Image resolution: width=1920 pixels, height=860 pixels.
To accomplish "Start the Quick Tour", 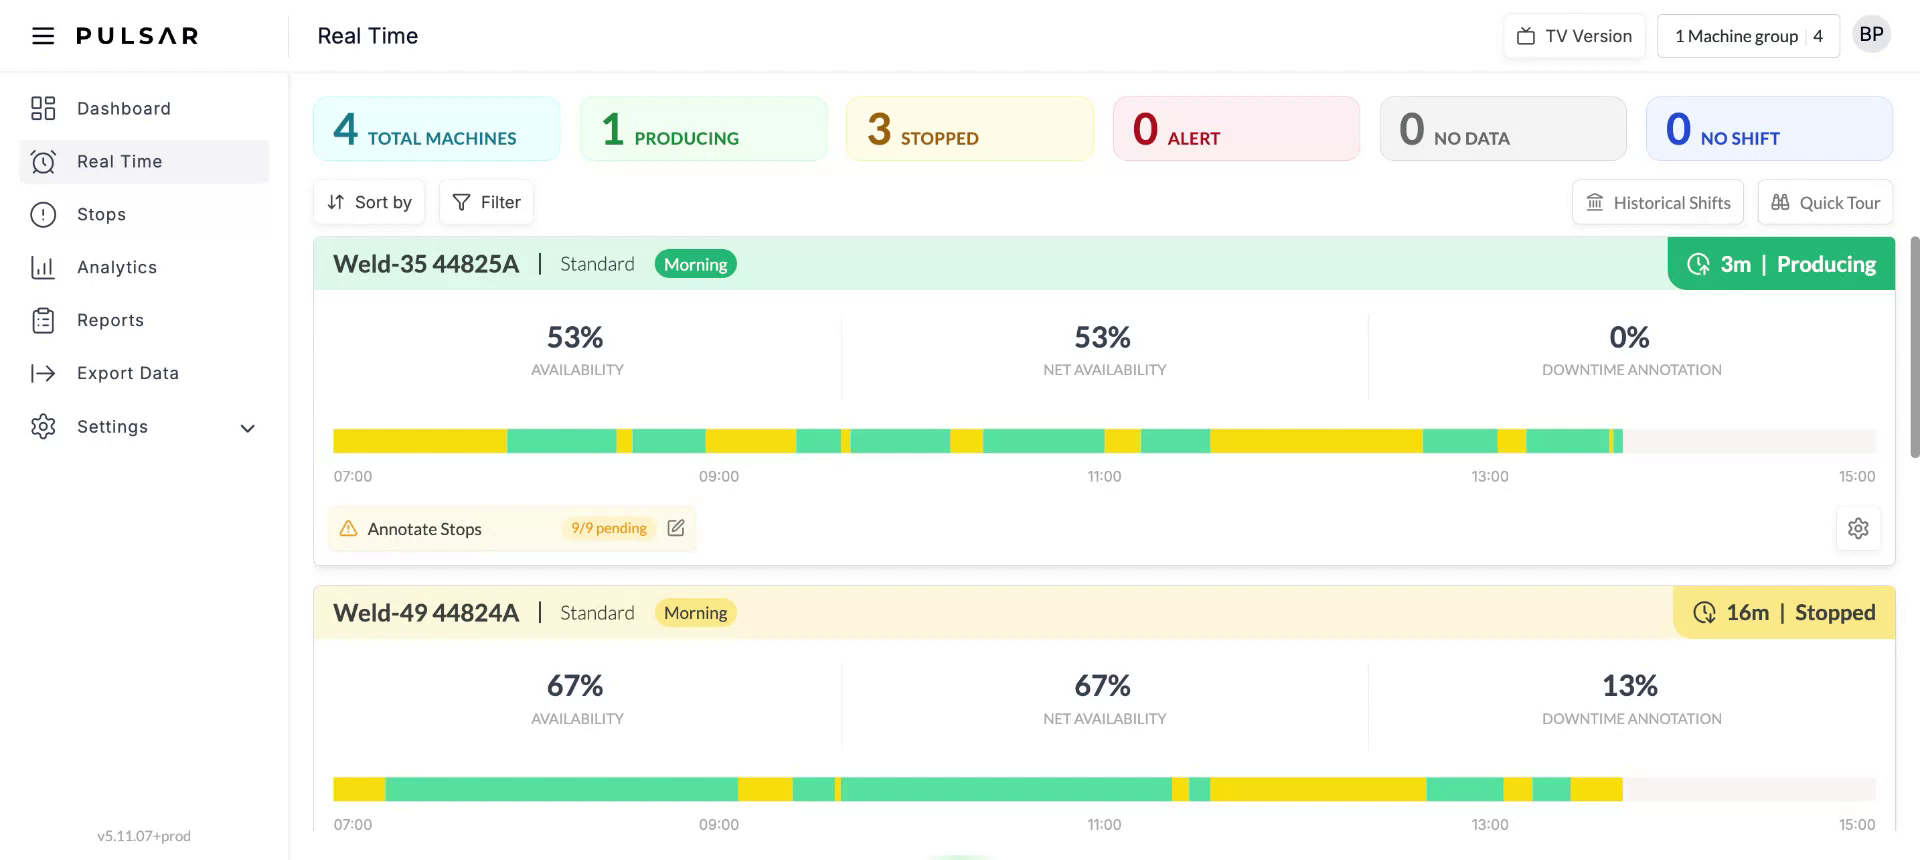I will [x=1825, y=202].
